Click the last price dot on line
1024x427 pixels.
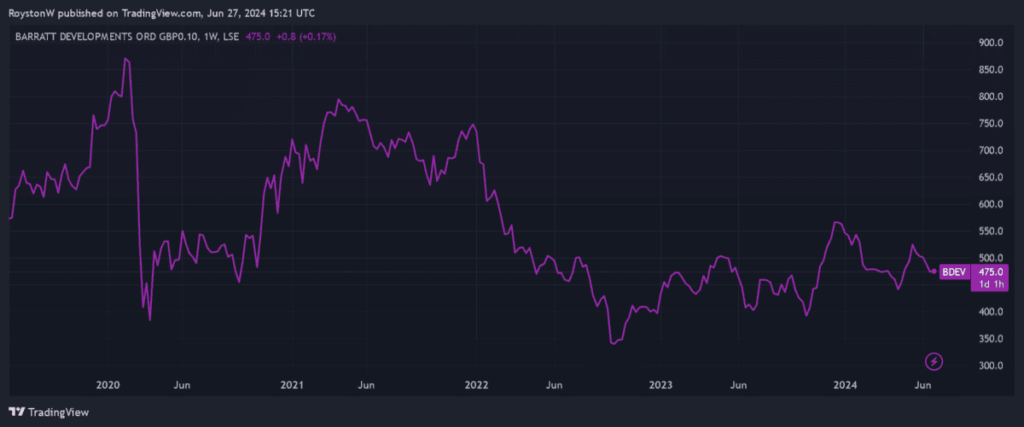[x=934, y=271]
